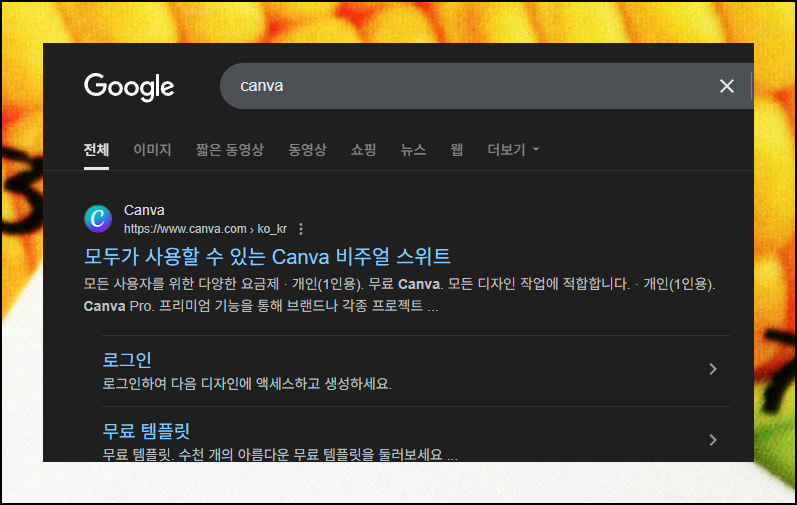Open the 쇼핑 tab
The image size is (797, 505).
tap(363, 149)
